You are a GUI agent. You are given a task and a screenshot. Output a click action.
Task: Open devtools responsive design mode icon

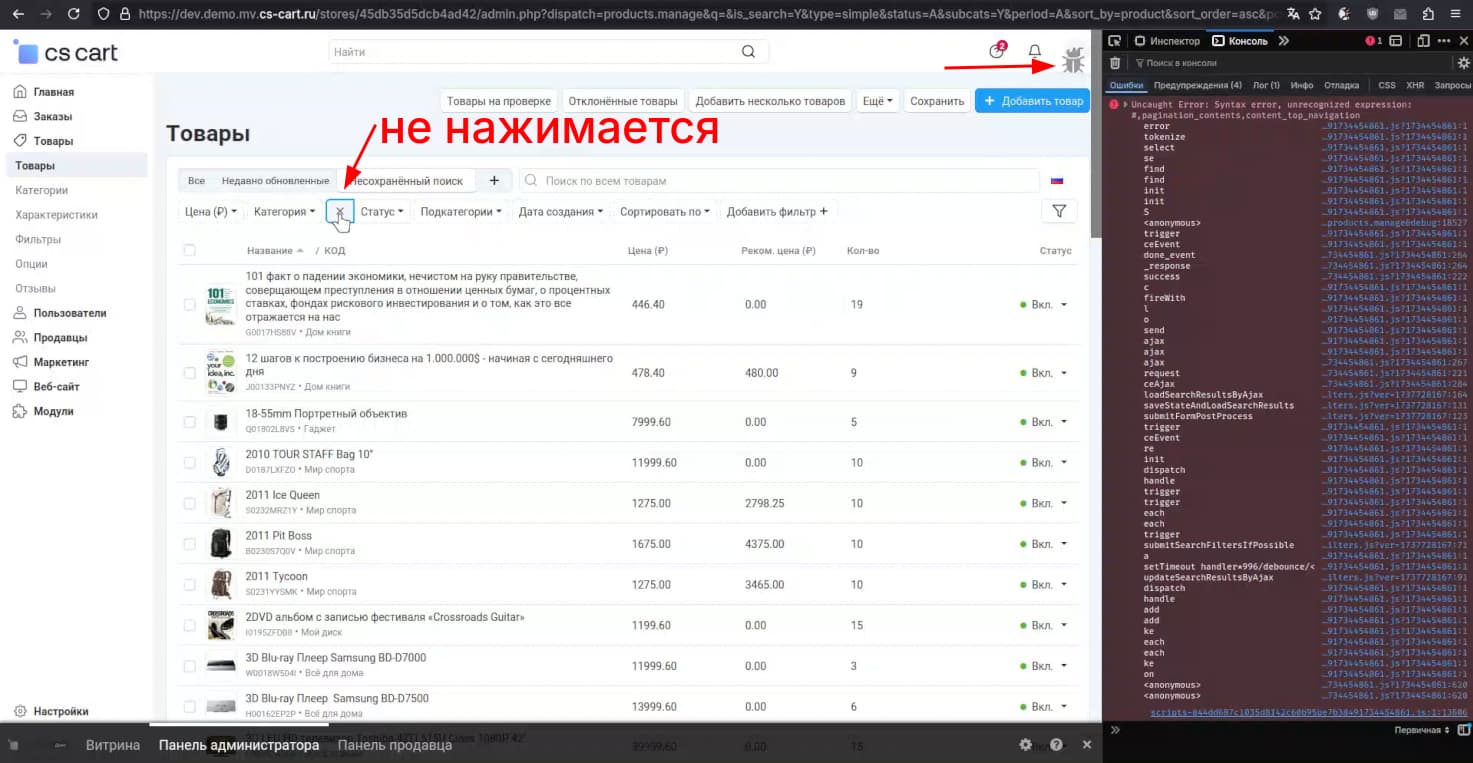(1422, 41)
